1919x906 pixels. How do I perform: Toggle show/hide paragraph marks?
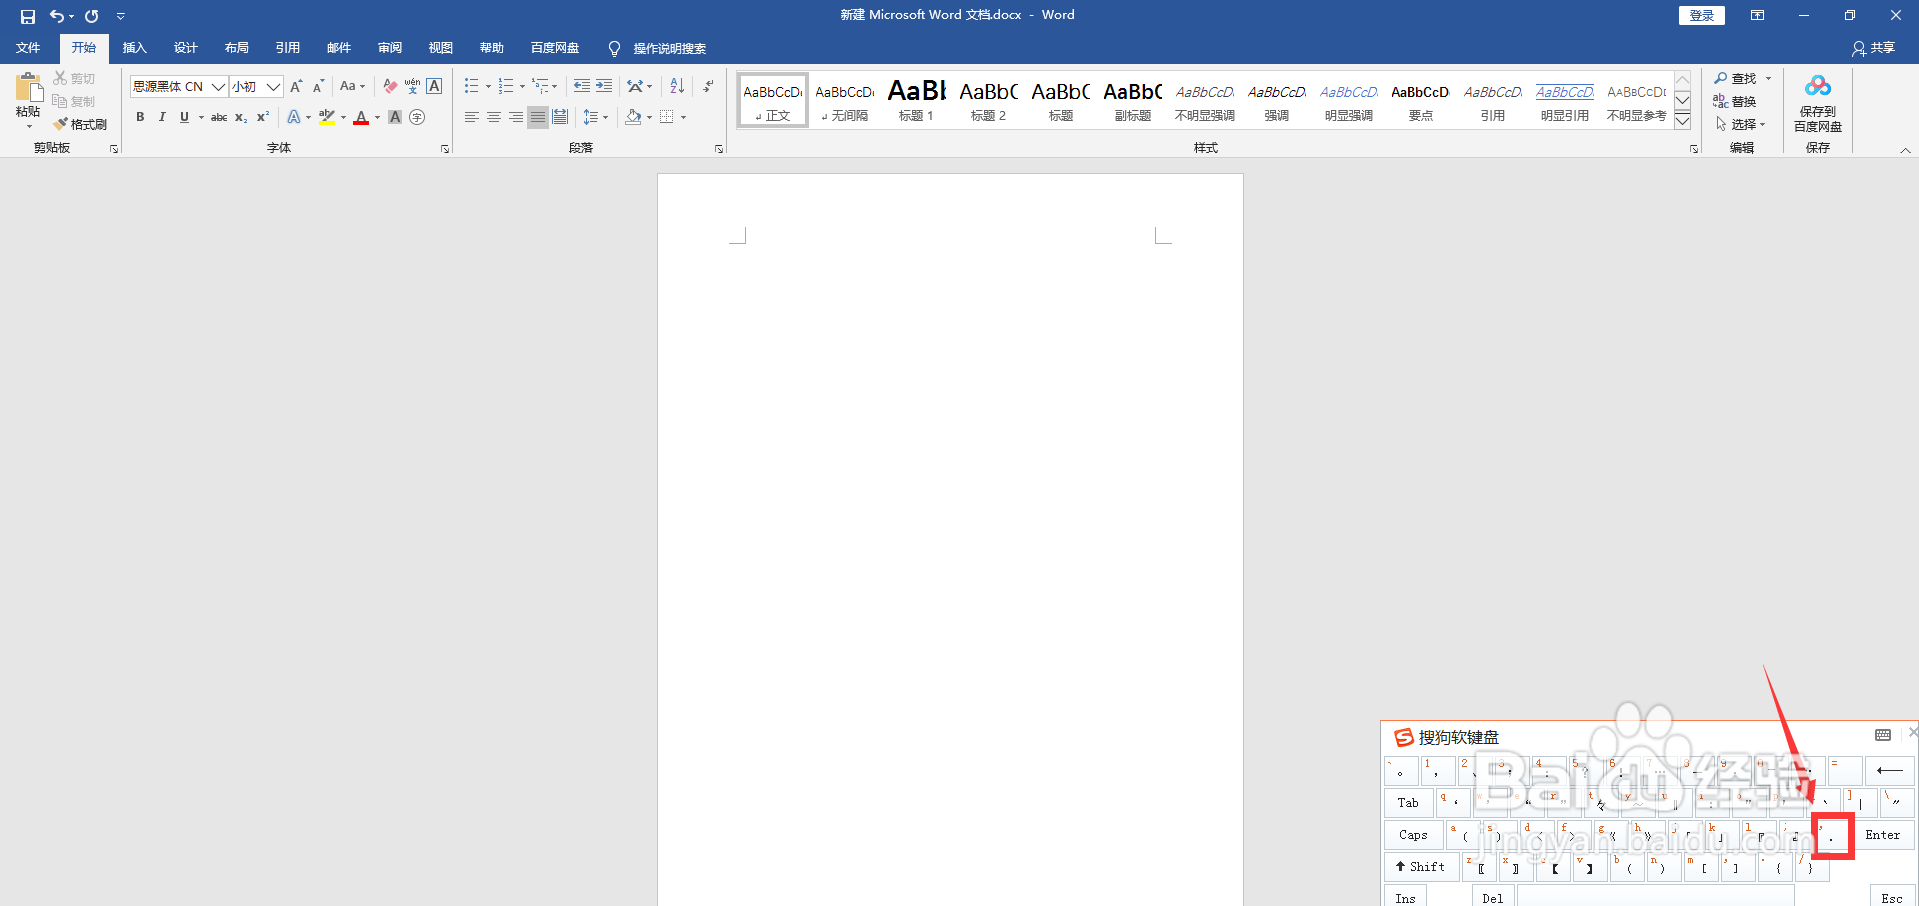tap(708, 87)
